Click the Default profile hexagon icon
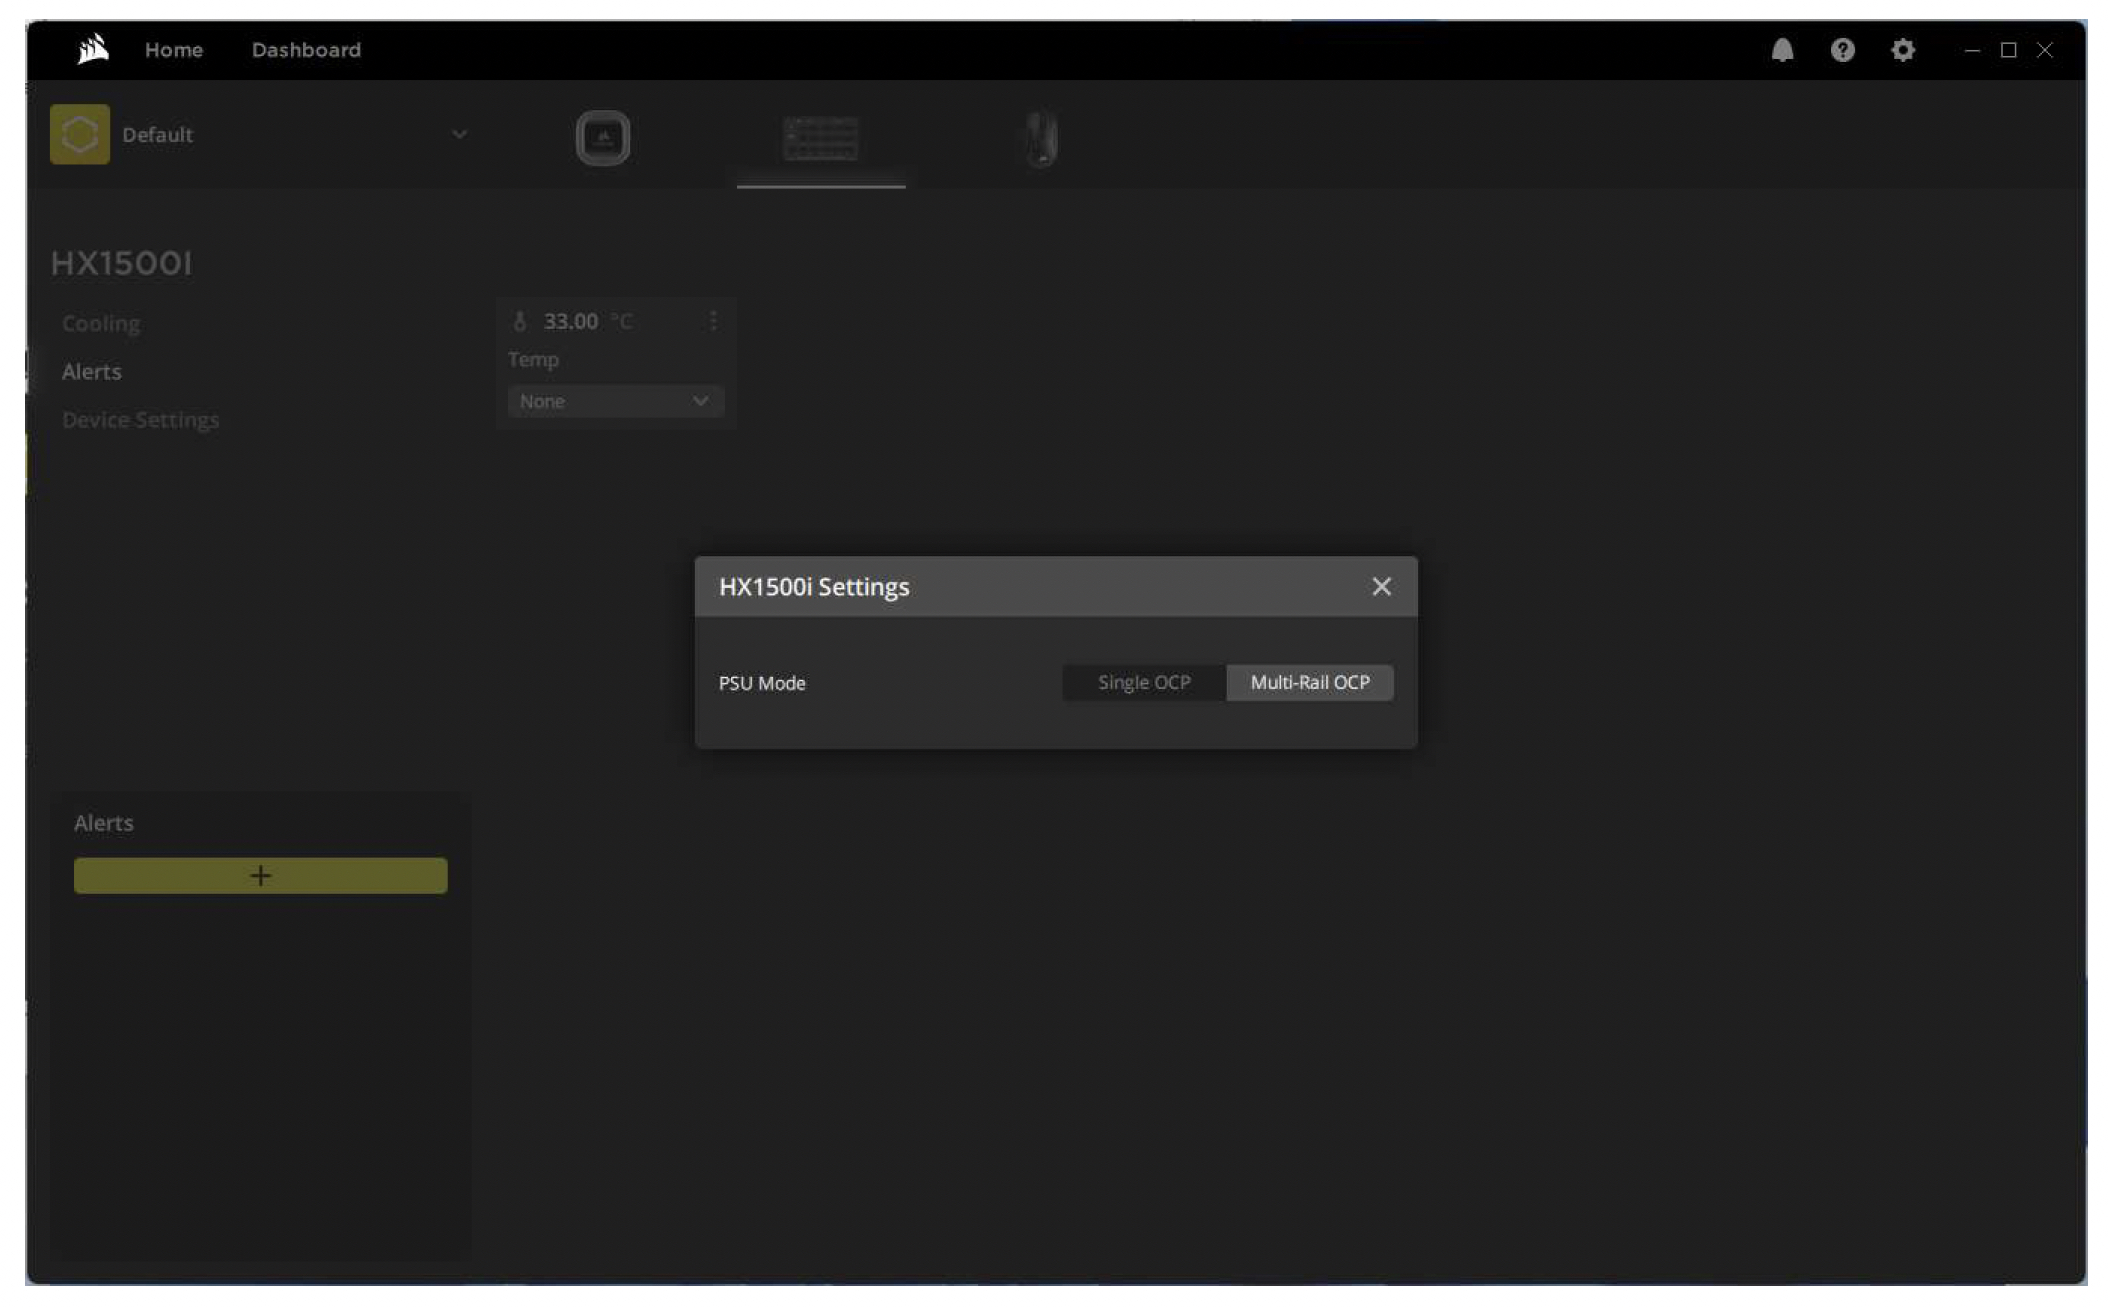This screenshot has height=1308, width=2108. (x=80, y=134)
